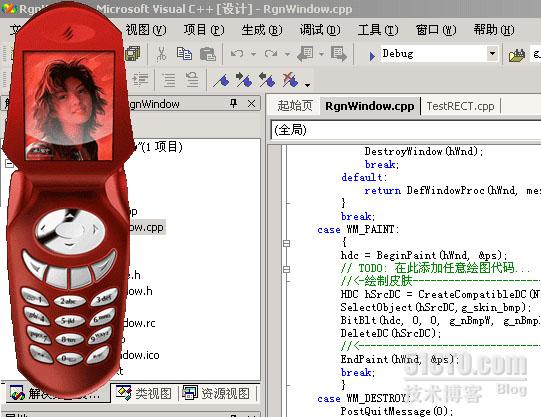Collapse the solution tree root node
Viewport: 541px width, 417px height.
pyautogui.click(x=9, y=163)
